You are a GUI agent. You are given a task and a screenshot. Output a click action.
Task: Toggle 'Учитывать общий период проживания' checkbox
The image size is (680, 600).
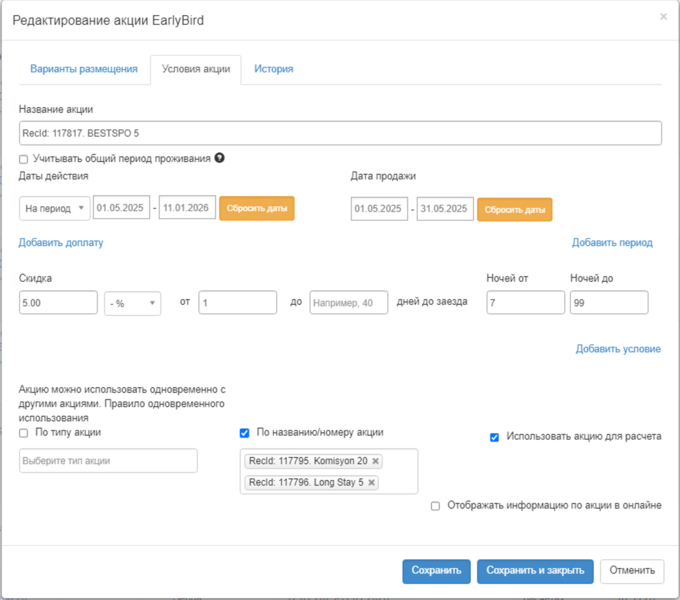click(24, 158)
